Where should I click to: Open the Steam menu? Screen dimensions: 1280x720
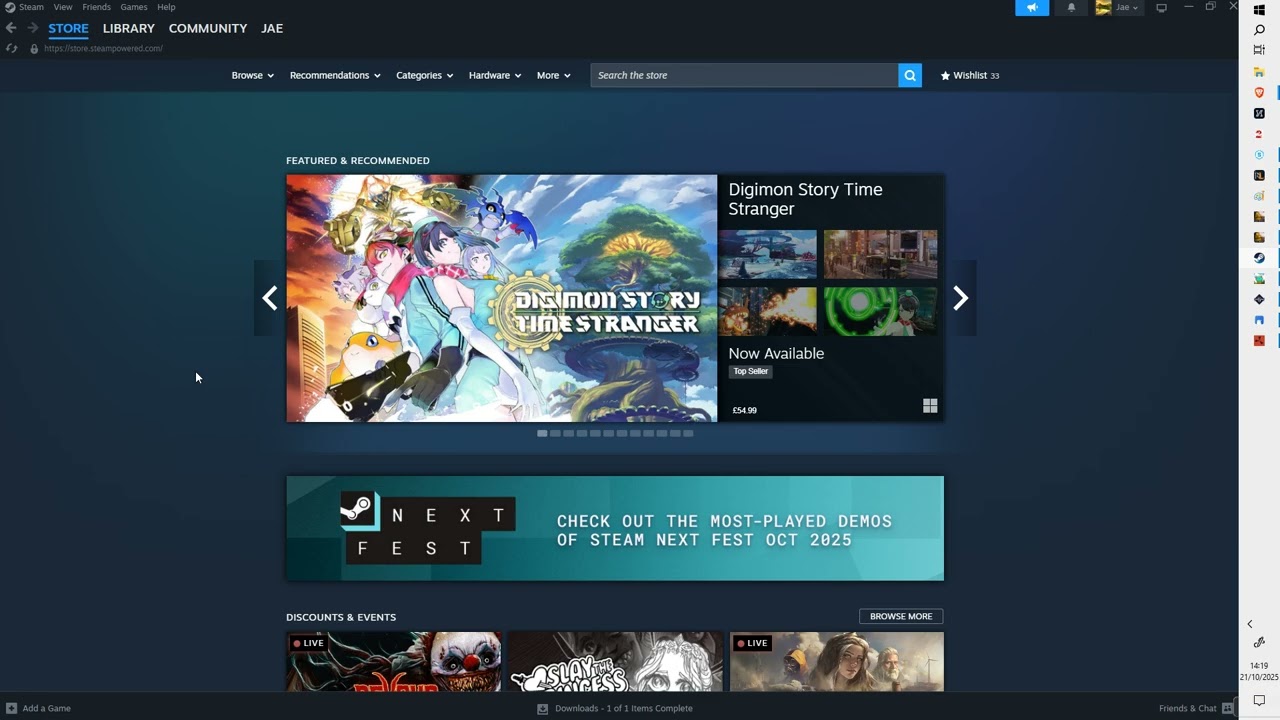click(x=31, y=7)
